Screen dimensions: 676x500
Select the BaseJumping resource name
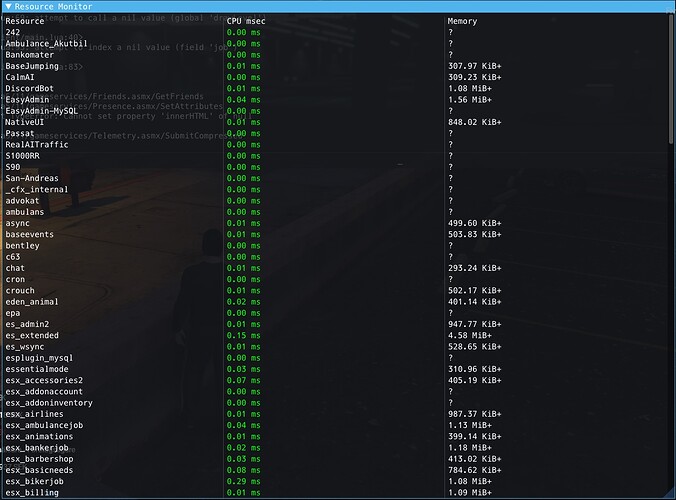point(32,66)
